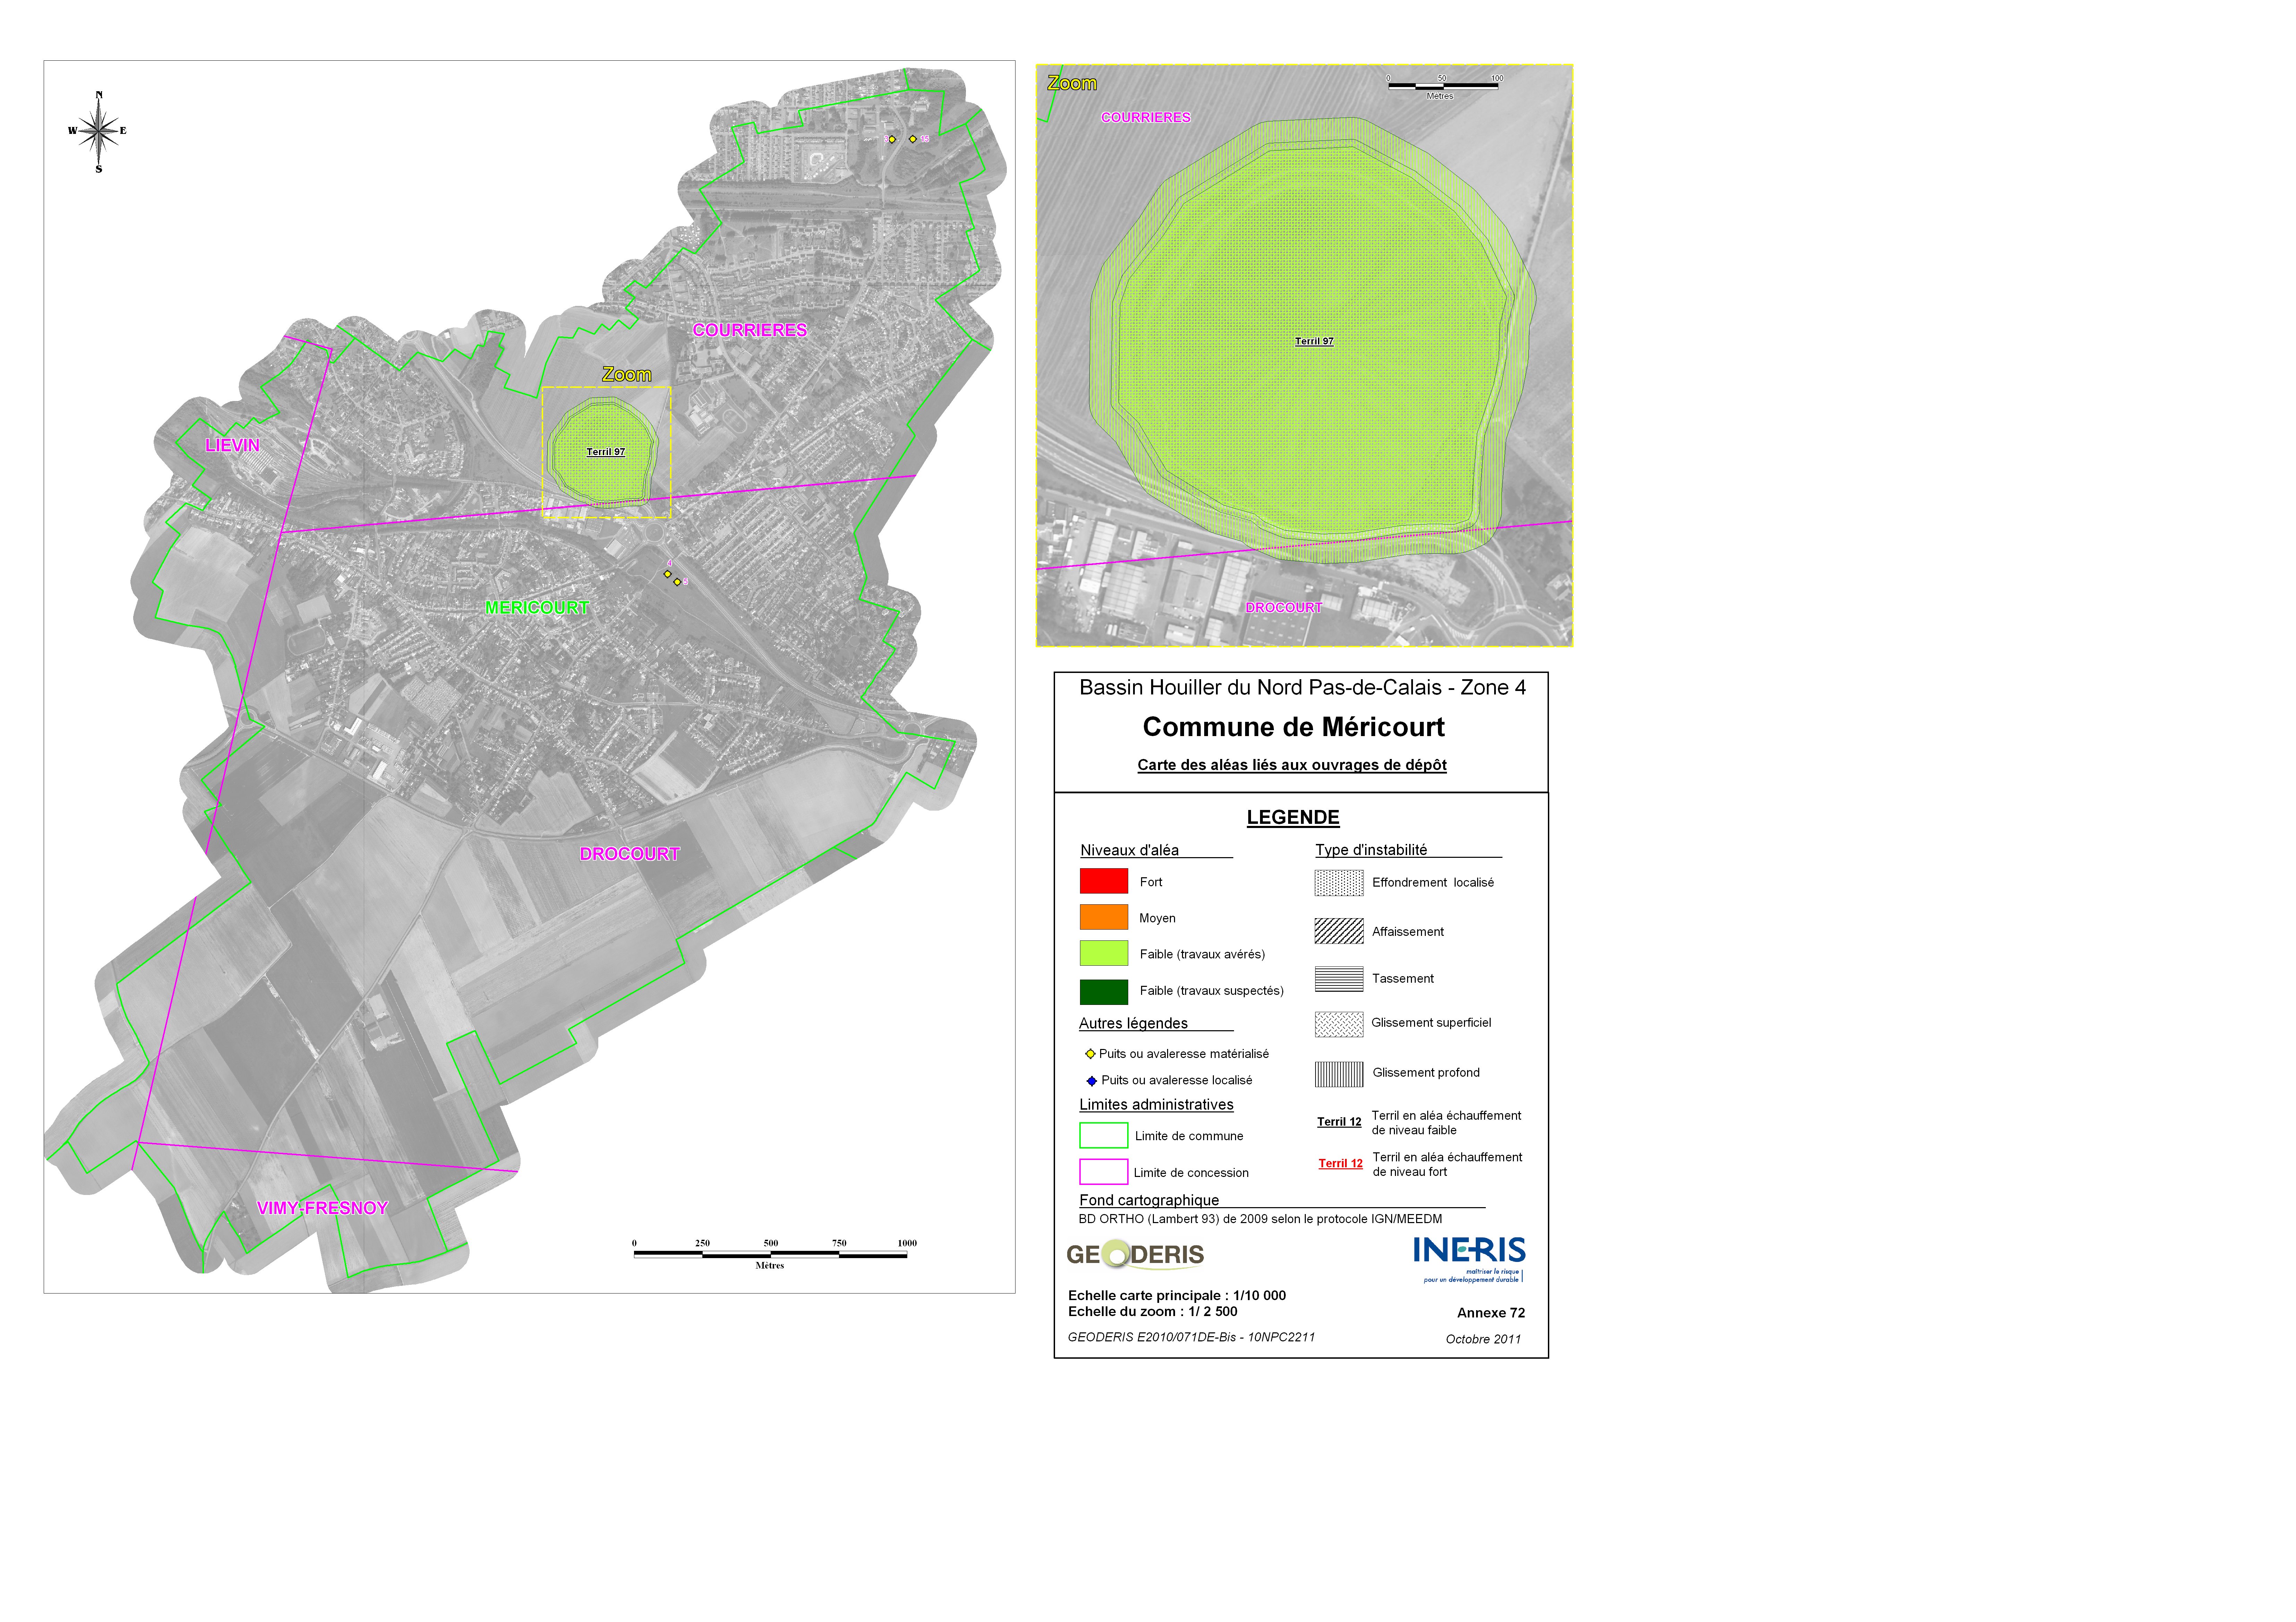Pick the dark green Faible travaux suspectés swatch
Image resolution: width=2296 pixels, height=1622 pixels.
pyautogui.click(x=1104, y=992)
